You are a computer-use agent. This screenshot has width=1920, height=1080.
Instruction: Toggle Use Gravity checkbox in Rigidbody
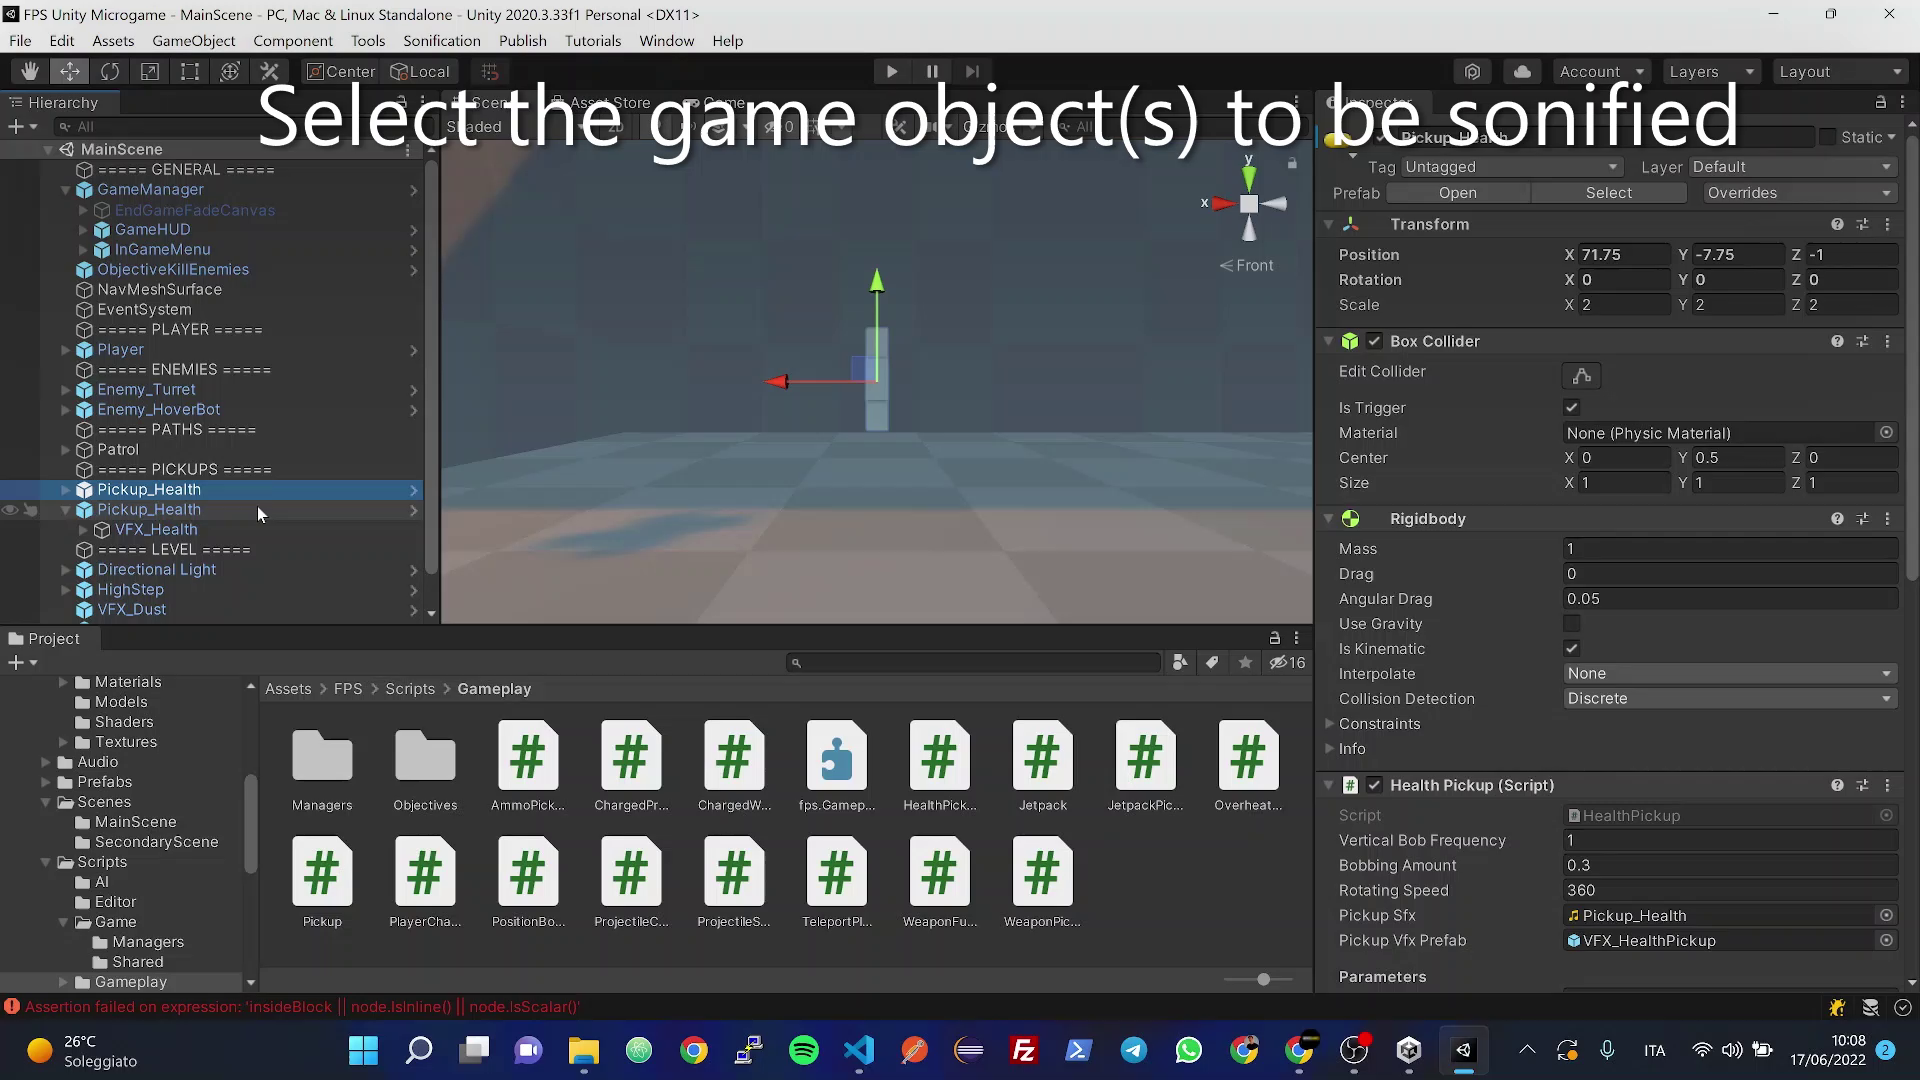click(1572, 622)
